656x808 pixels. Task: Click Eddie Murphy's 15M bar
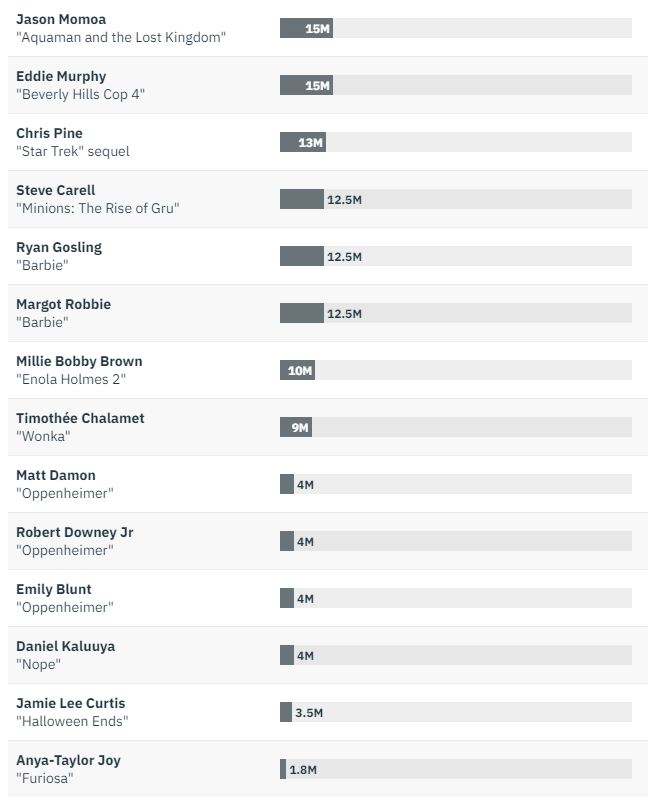(x=305, y=86)
